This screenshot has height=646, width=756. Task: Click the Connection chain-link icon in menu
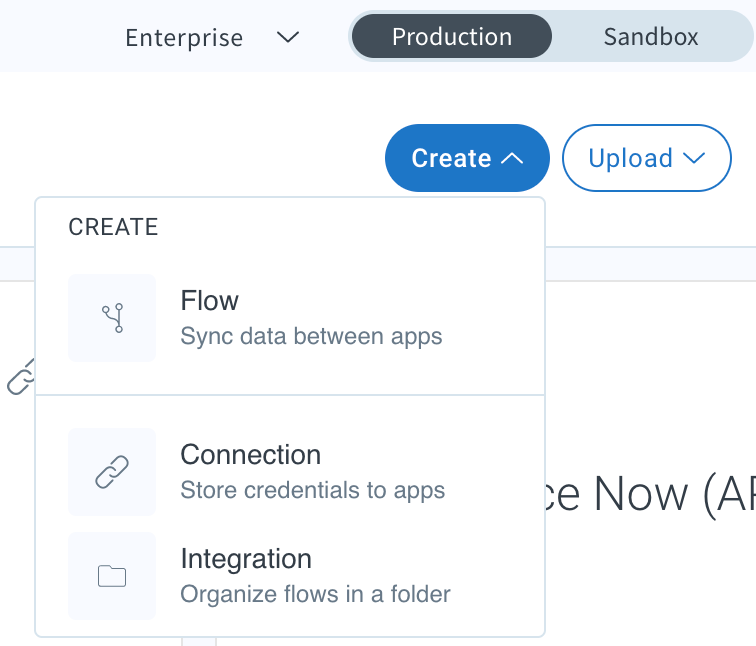pyautogui.click(x=112, y=472)
